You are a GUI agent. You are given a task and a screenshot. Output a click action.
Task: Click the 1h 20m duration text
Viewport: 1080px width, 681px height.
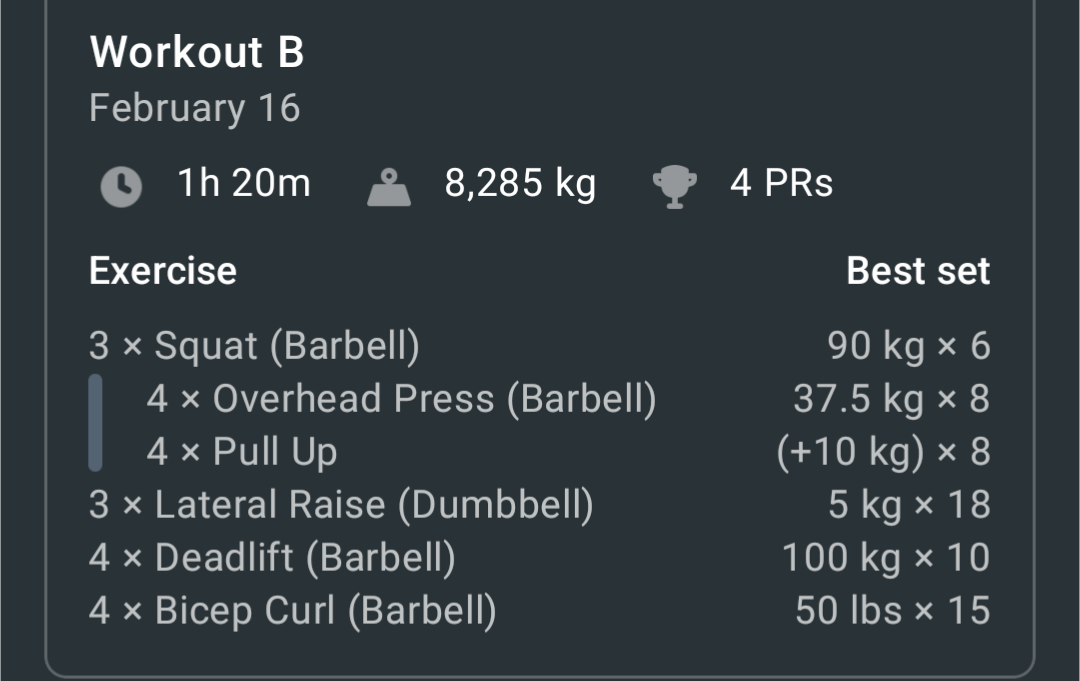[244, 183]
